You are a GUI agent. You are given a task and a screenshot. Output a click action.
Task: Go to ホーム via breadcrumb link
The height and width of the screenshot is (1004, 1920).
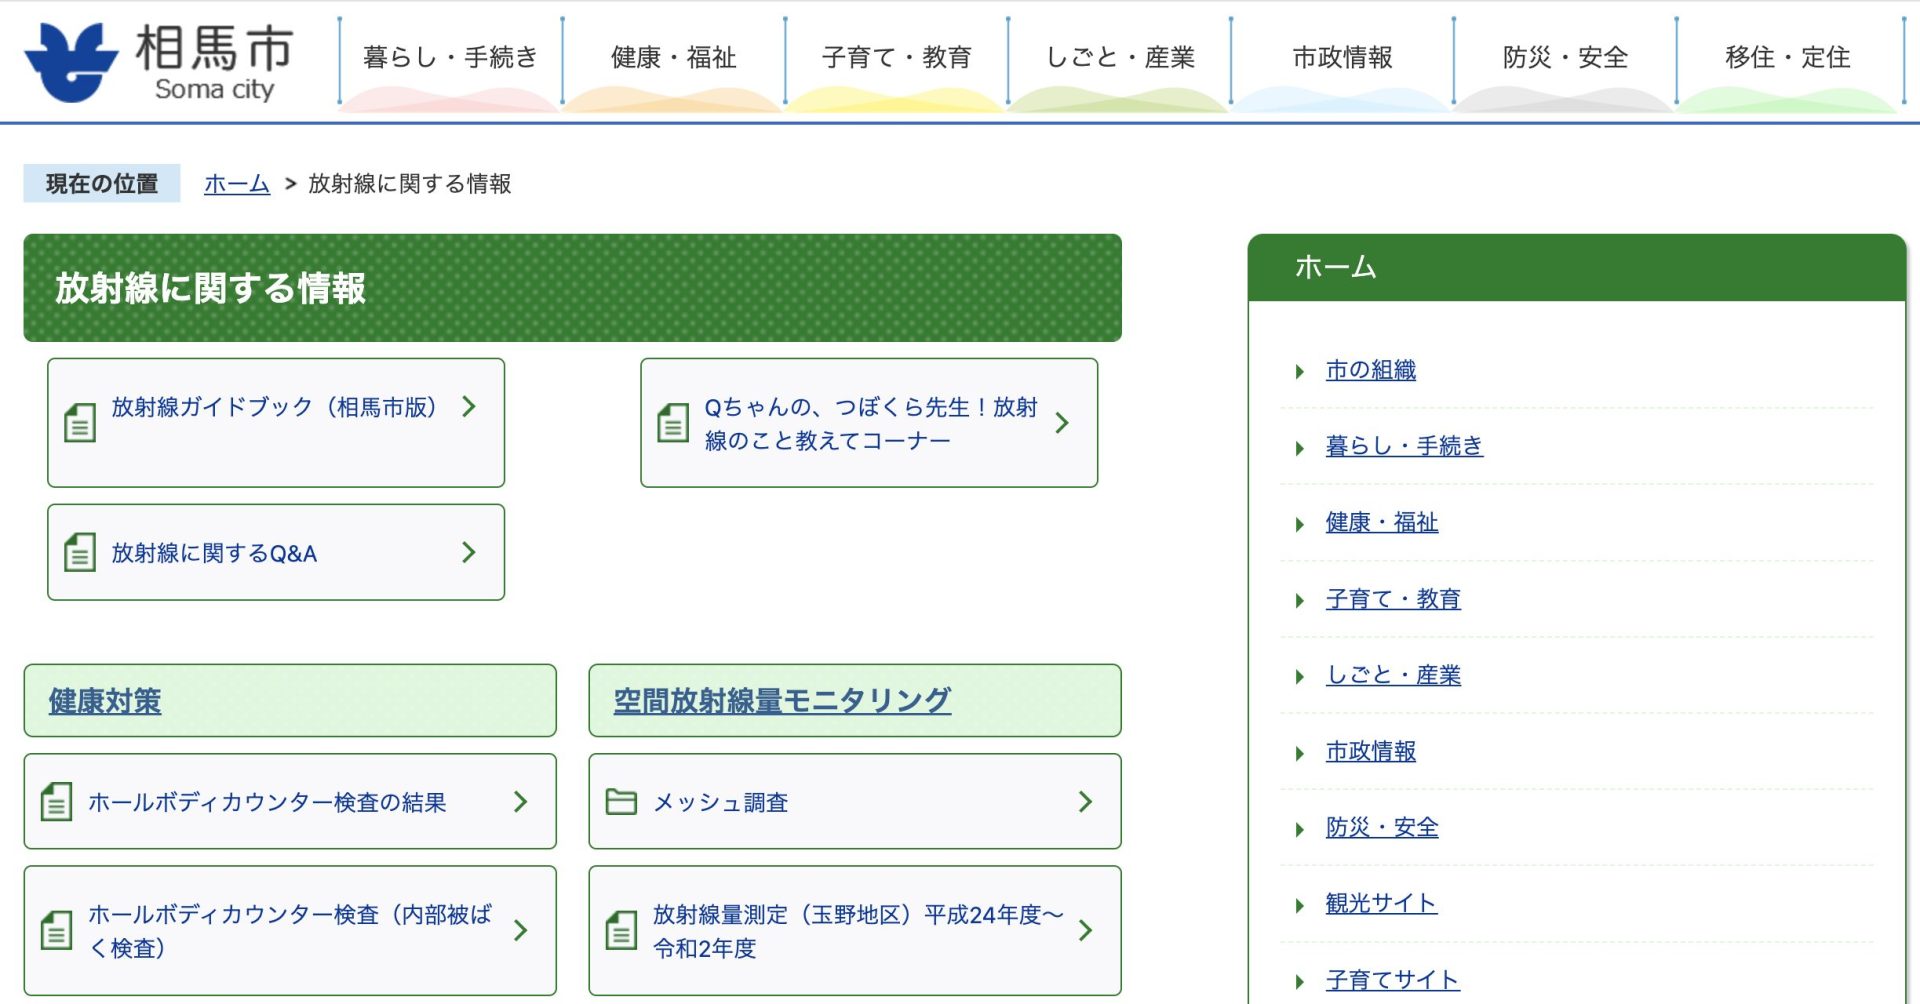tap(237, 184)
